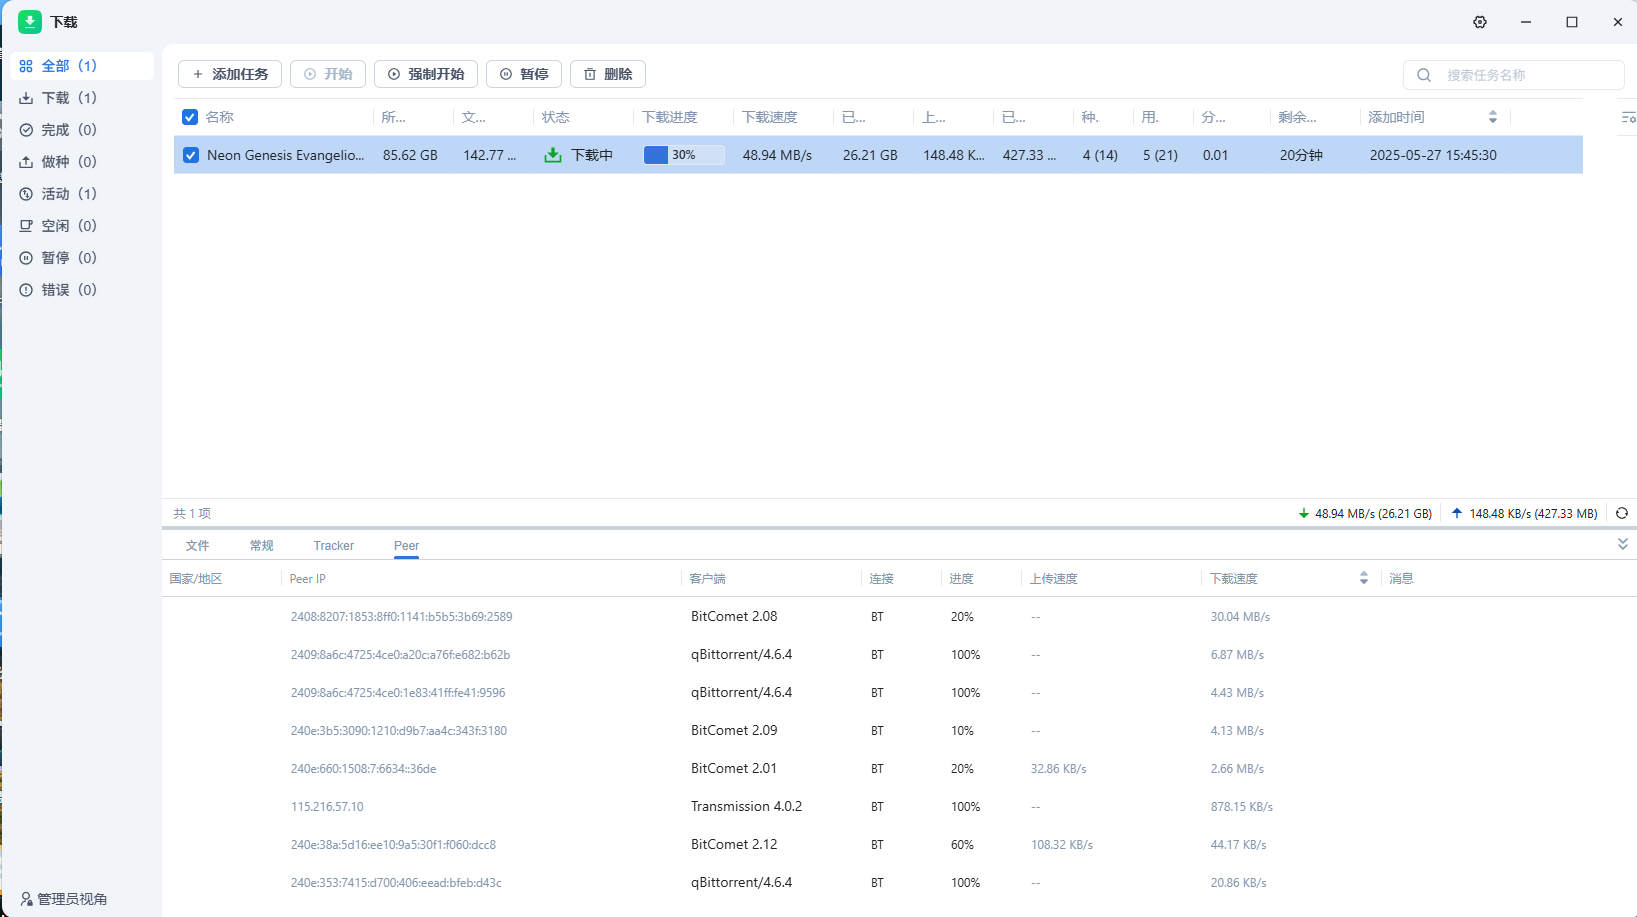Select the peer IP 115.216.57.10
The width and height of the screenshot is (1637, 917).
pyautogui.click(x=327, y=807)
